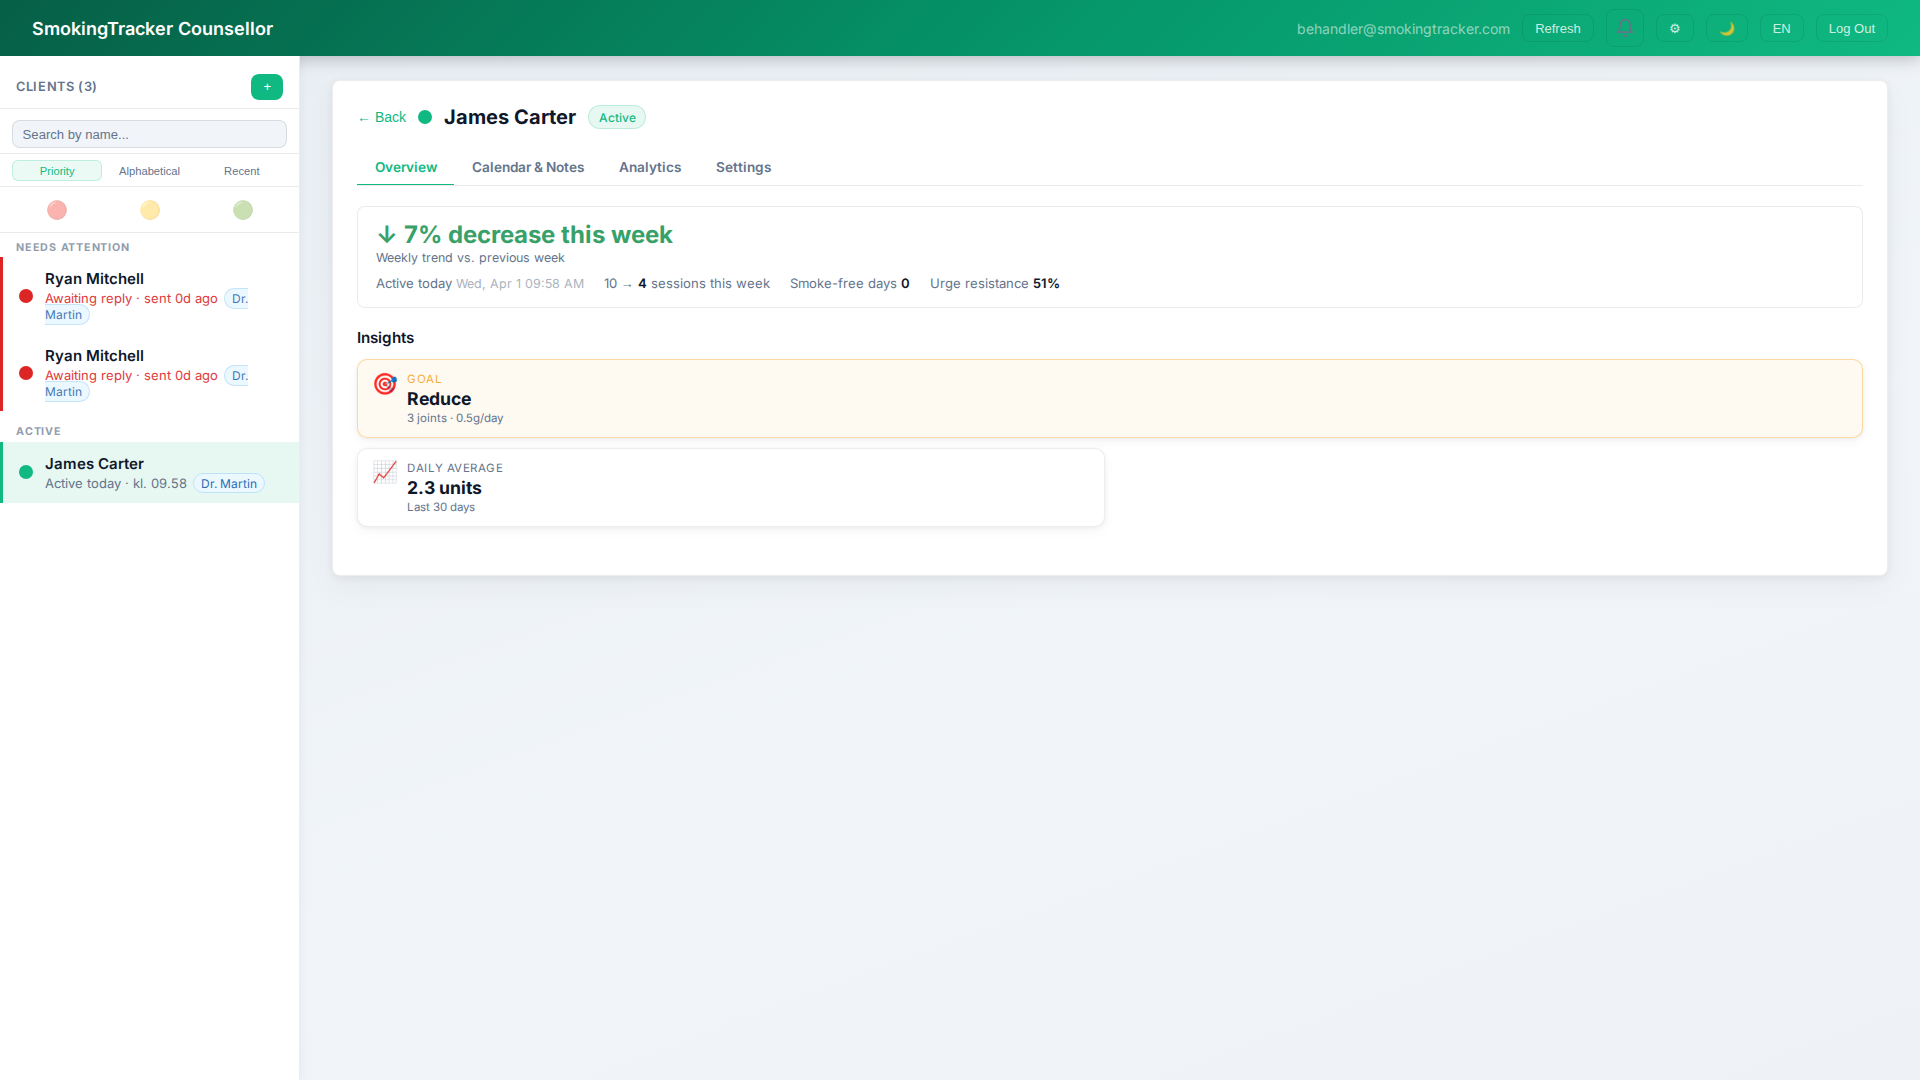1920x1080 pixels.
Task: Click the Daily Average trend chart icon
Action: click(385, 472)
